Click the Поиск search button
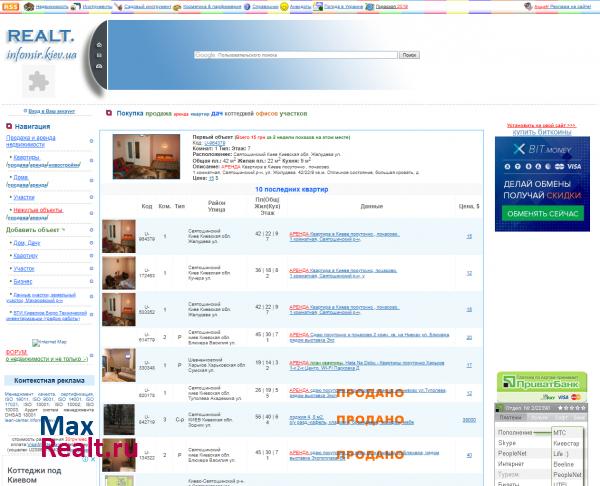The width and height of the screenshot is (600, 486). click(x=409, y=55)
